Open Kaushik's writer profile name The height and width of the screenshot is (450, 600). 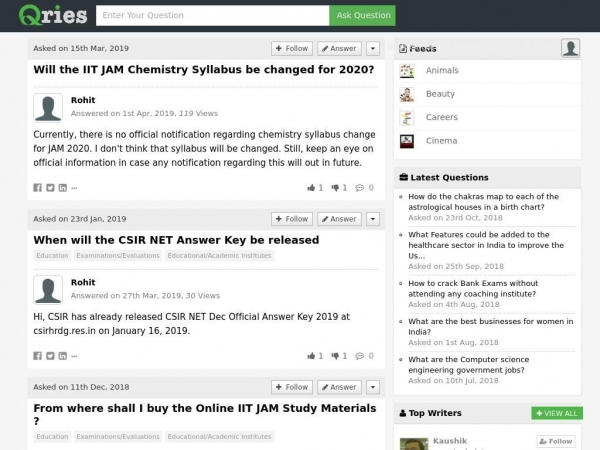450,441
